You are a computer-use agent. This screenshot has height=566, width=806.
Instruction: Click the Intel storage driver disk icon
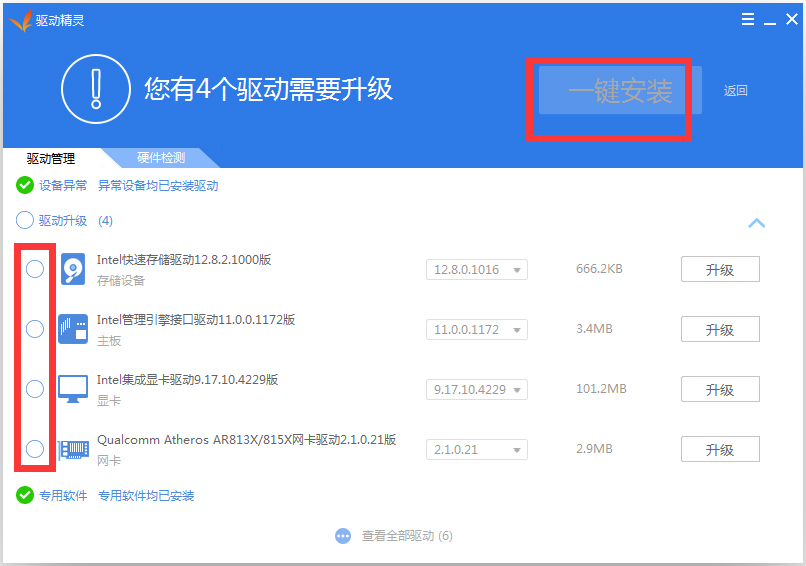[x=73, y=269]
